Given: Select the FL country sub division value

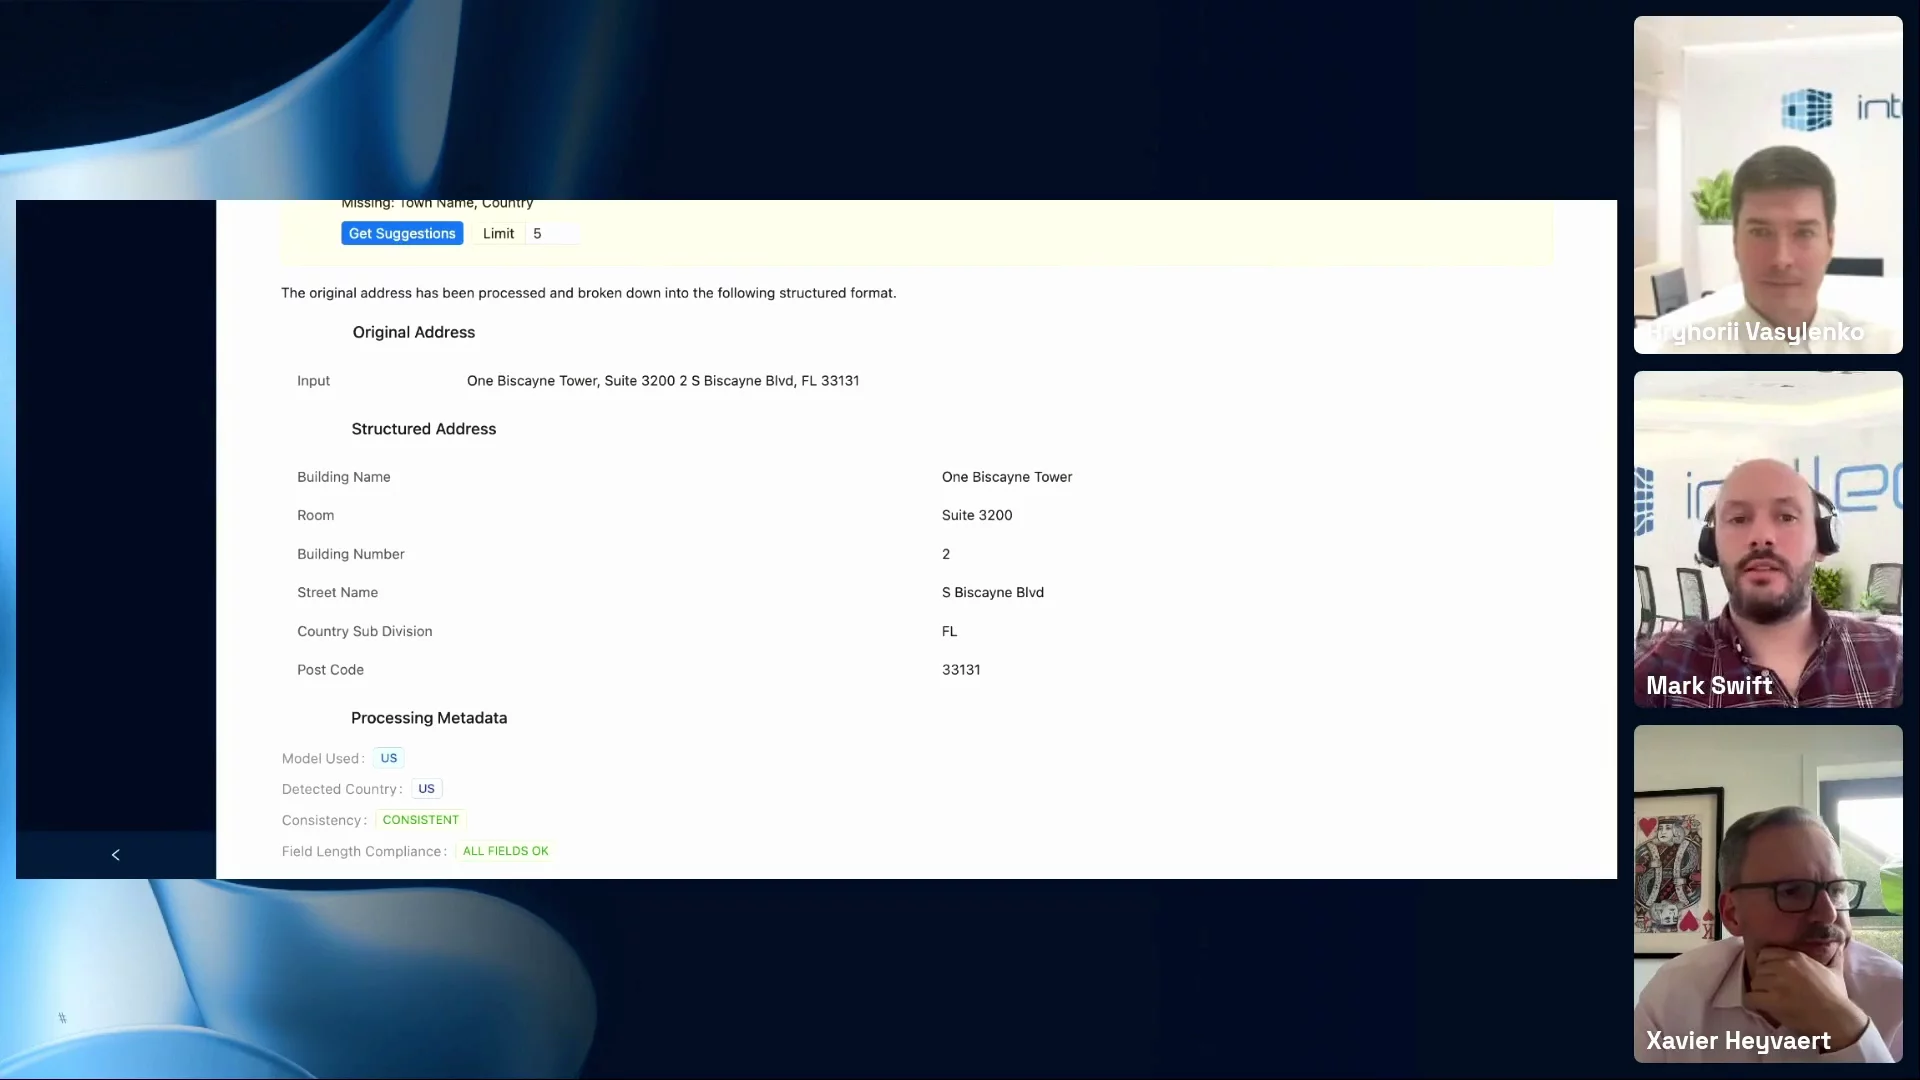Looking at the screenshot, I should tap(949, 632).
